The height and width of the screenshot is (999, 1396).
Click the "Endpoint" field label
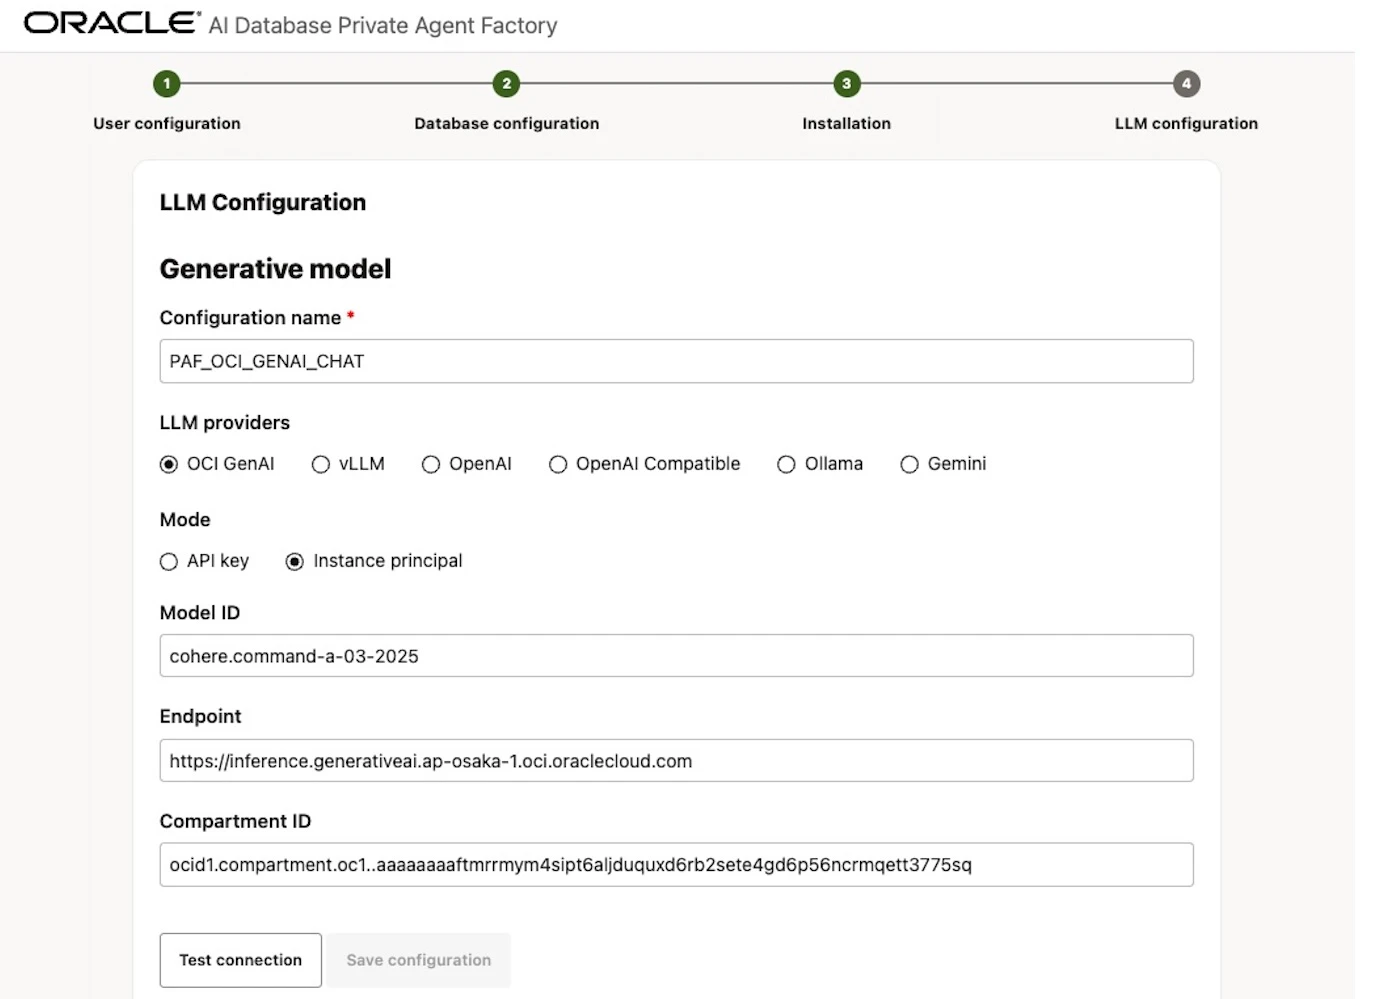click(201, 717)
